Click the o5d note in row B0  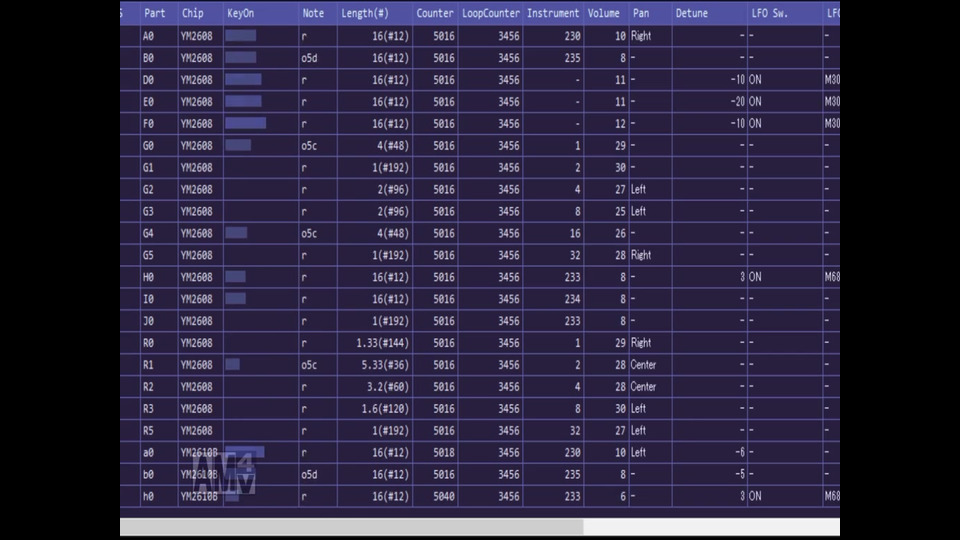click(309, 58)
